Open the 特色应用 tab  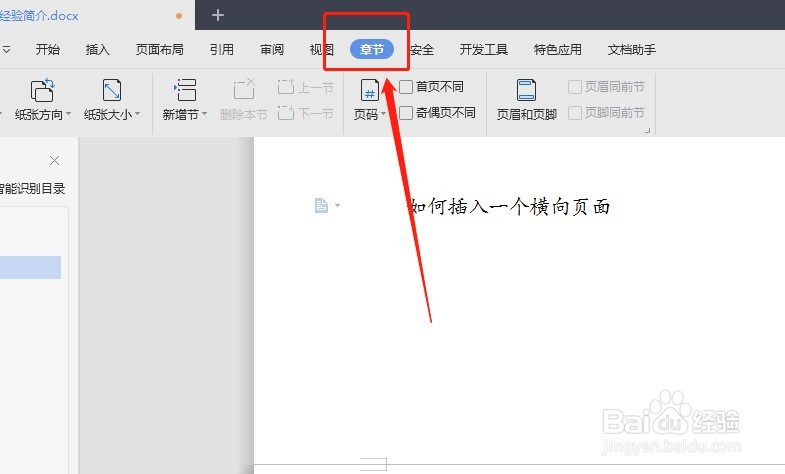pyautogui.click(x=558, y=50)
